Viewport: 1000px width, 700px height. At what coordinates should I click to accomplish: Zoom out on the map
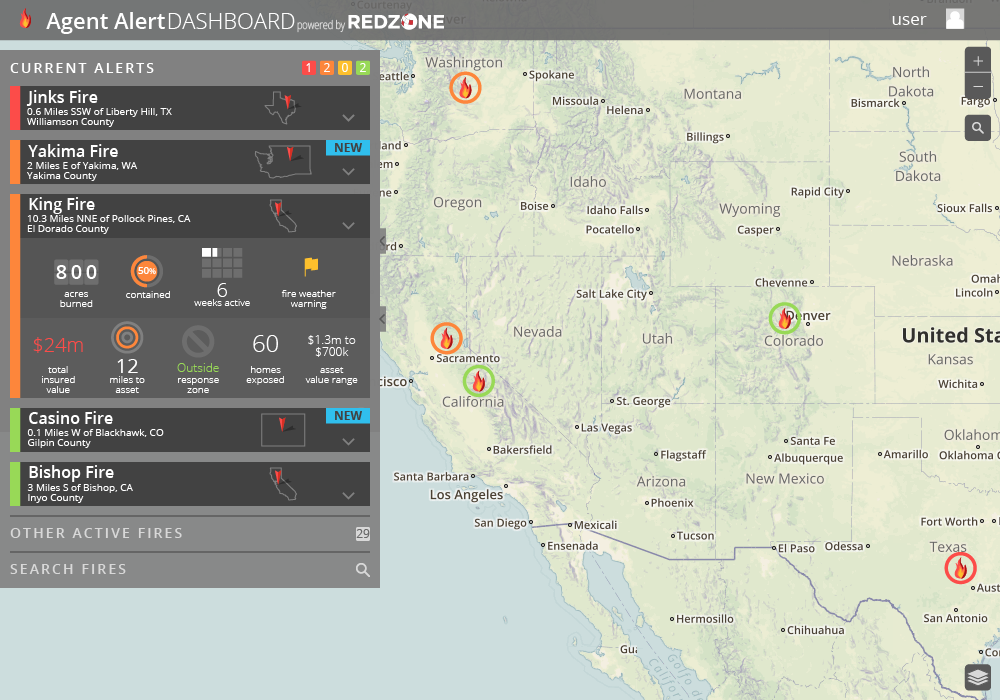[978, 86]
